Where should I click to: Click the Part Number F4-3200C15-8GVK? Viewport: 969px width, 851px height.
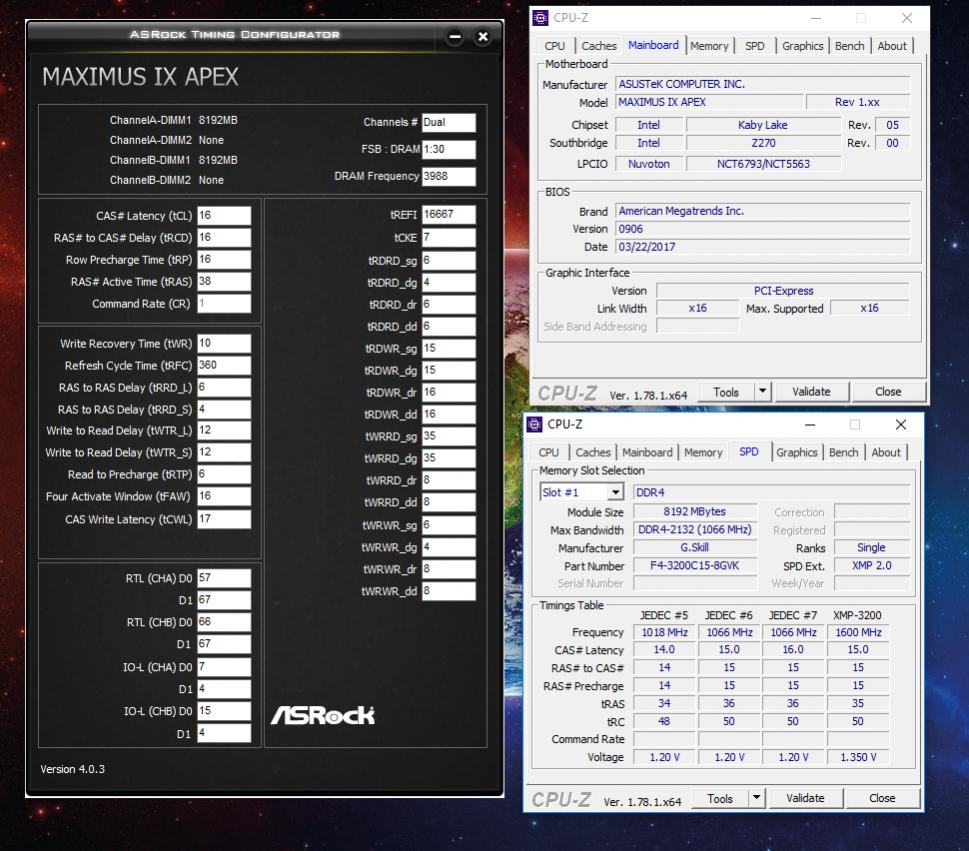(x=695, y=565)
